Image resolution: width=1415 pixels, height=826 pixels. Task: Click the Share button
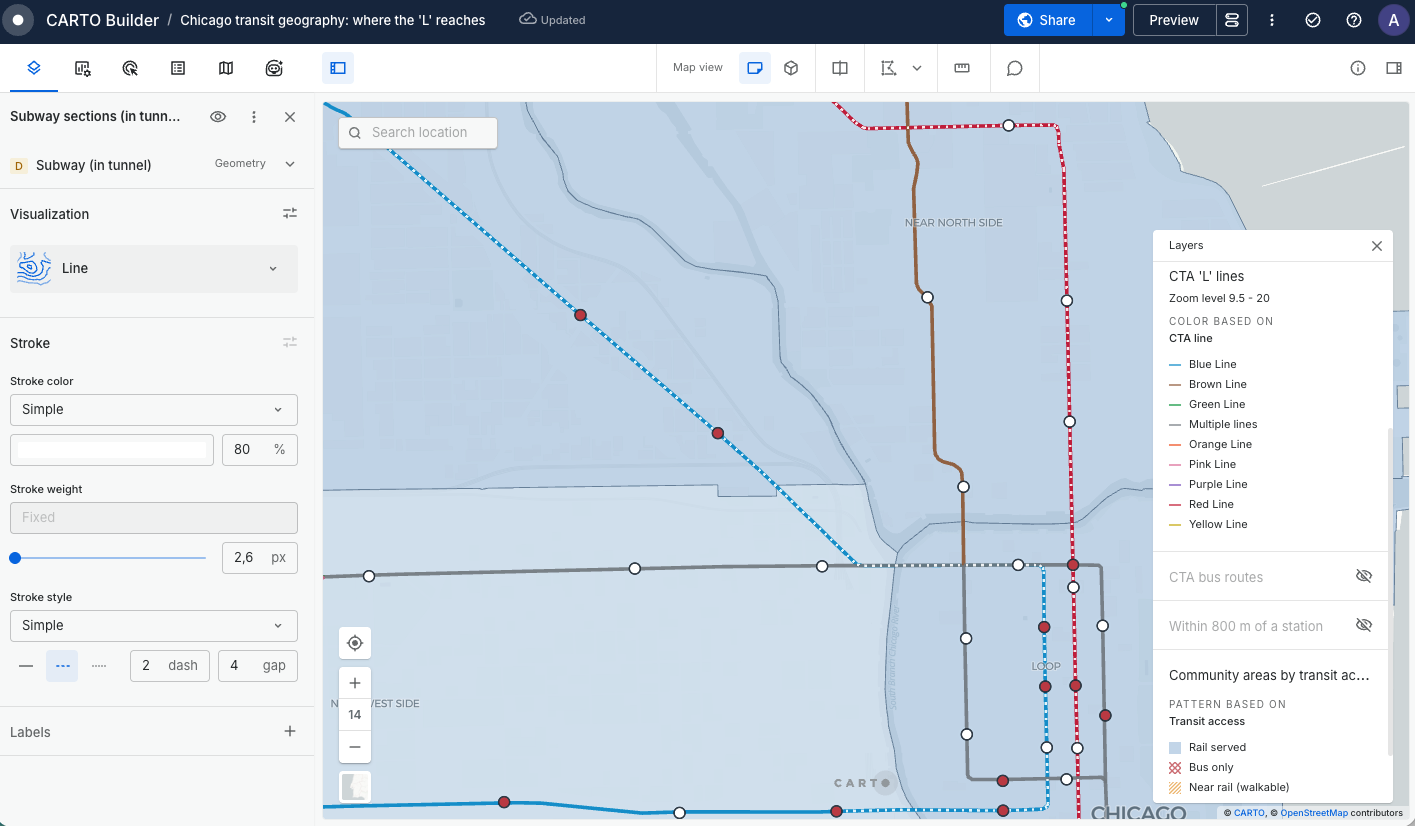[x=1048, y=20]
